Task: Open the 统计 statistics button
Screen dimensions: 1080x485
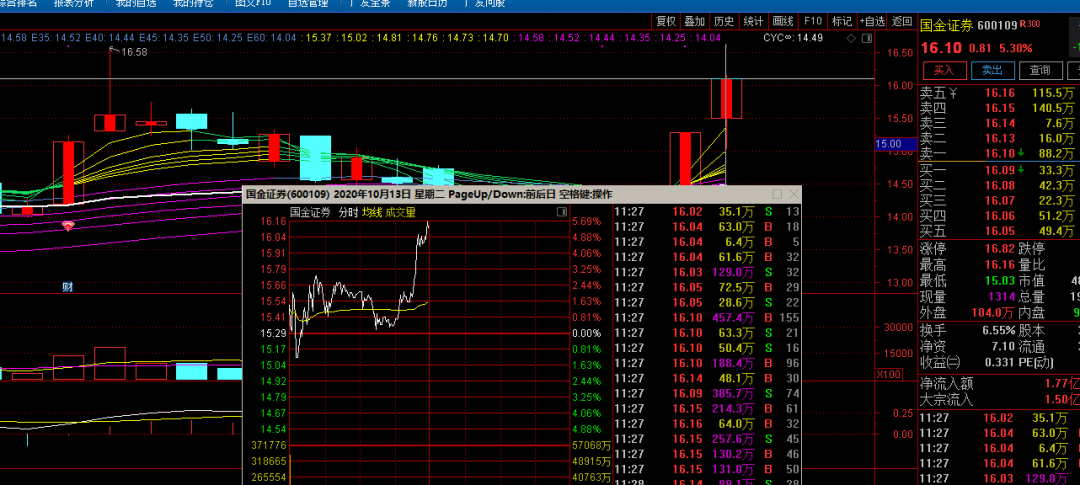Action: coord(754,21)
